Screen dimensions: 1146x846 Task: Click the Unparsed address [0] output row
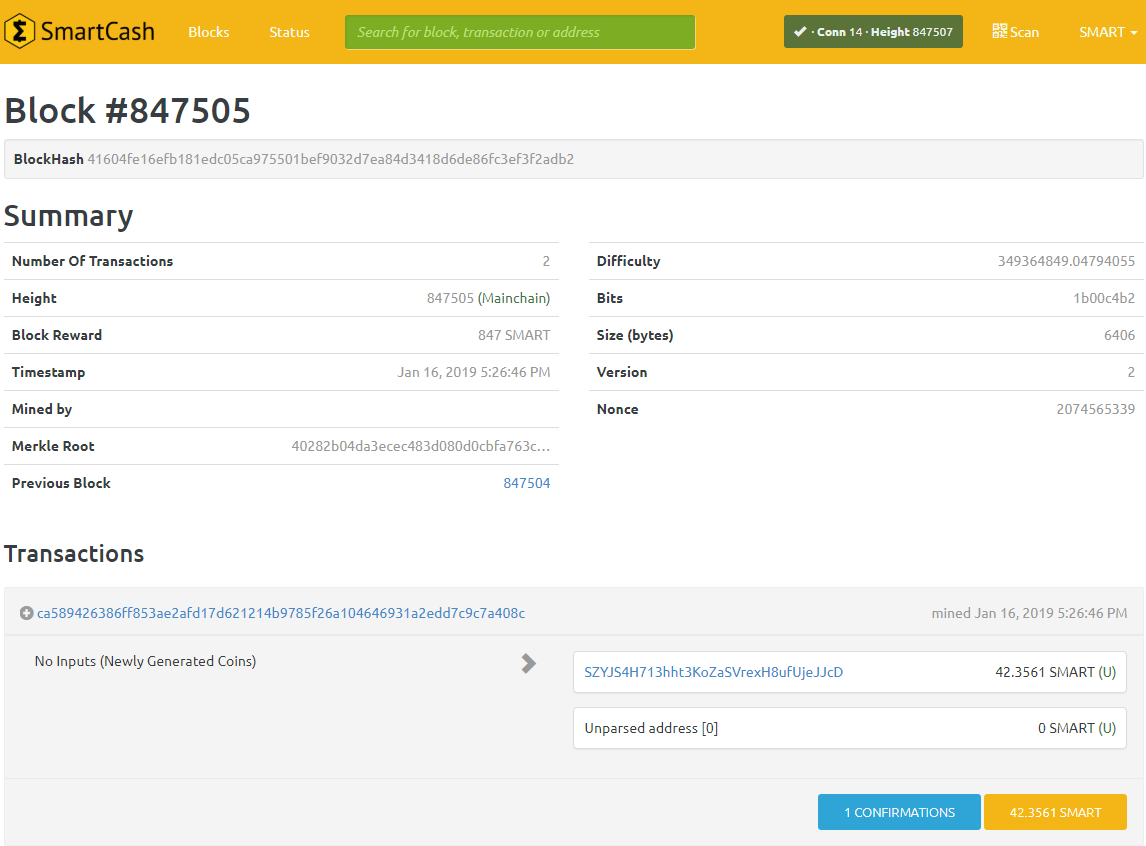point(849,728)
